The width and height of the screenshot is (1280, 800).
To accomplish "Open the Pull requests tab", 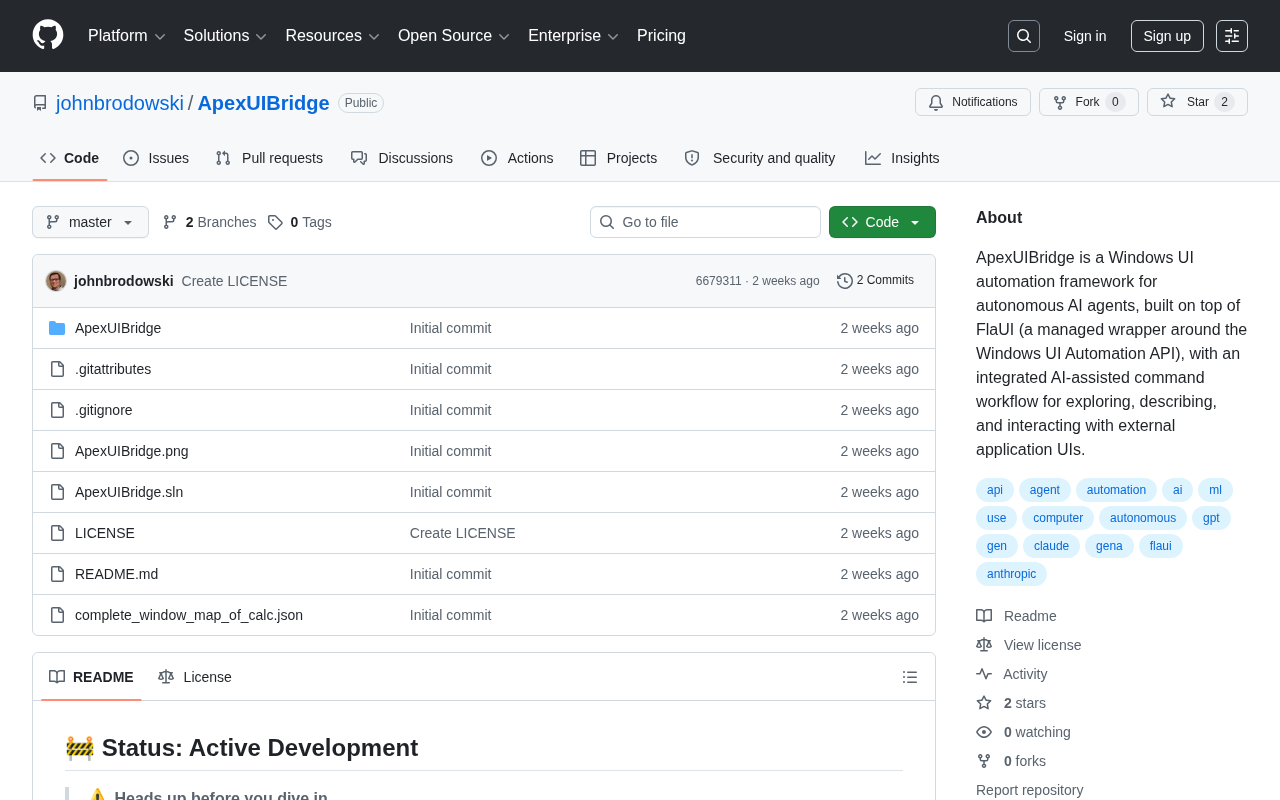I will coord(269,158).
